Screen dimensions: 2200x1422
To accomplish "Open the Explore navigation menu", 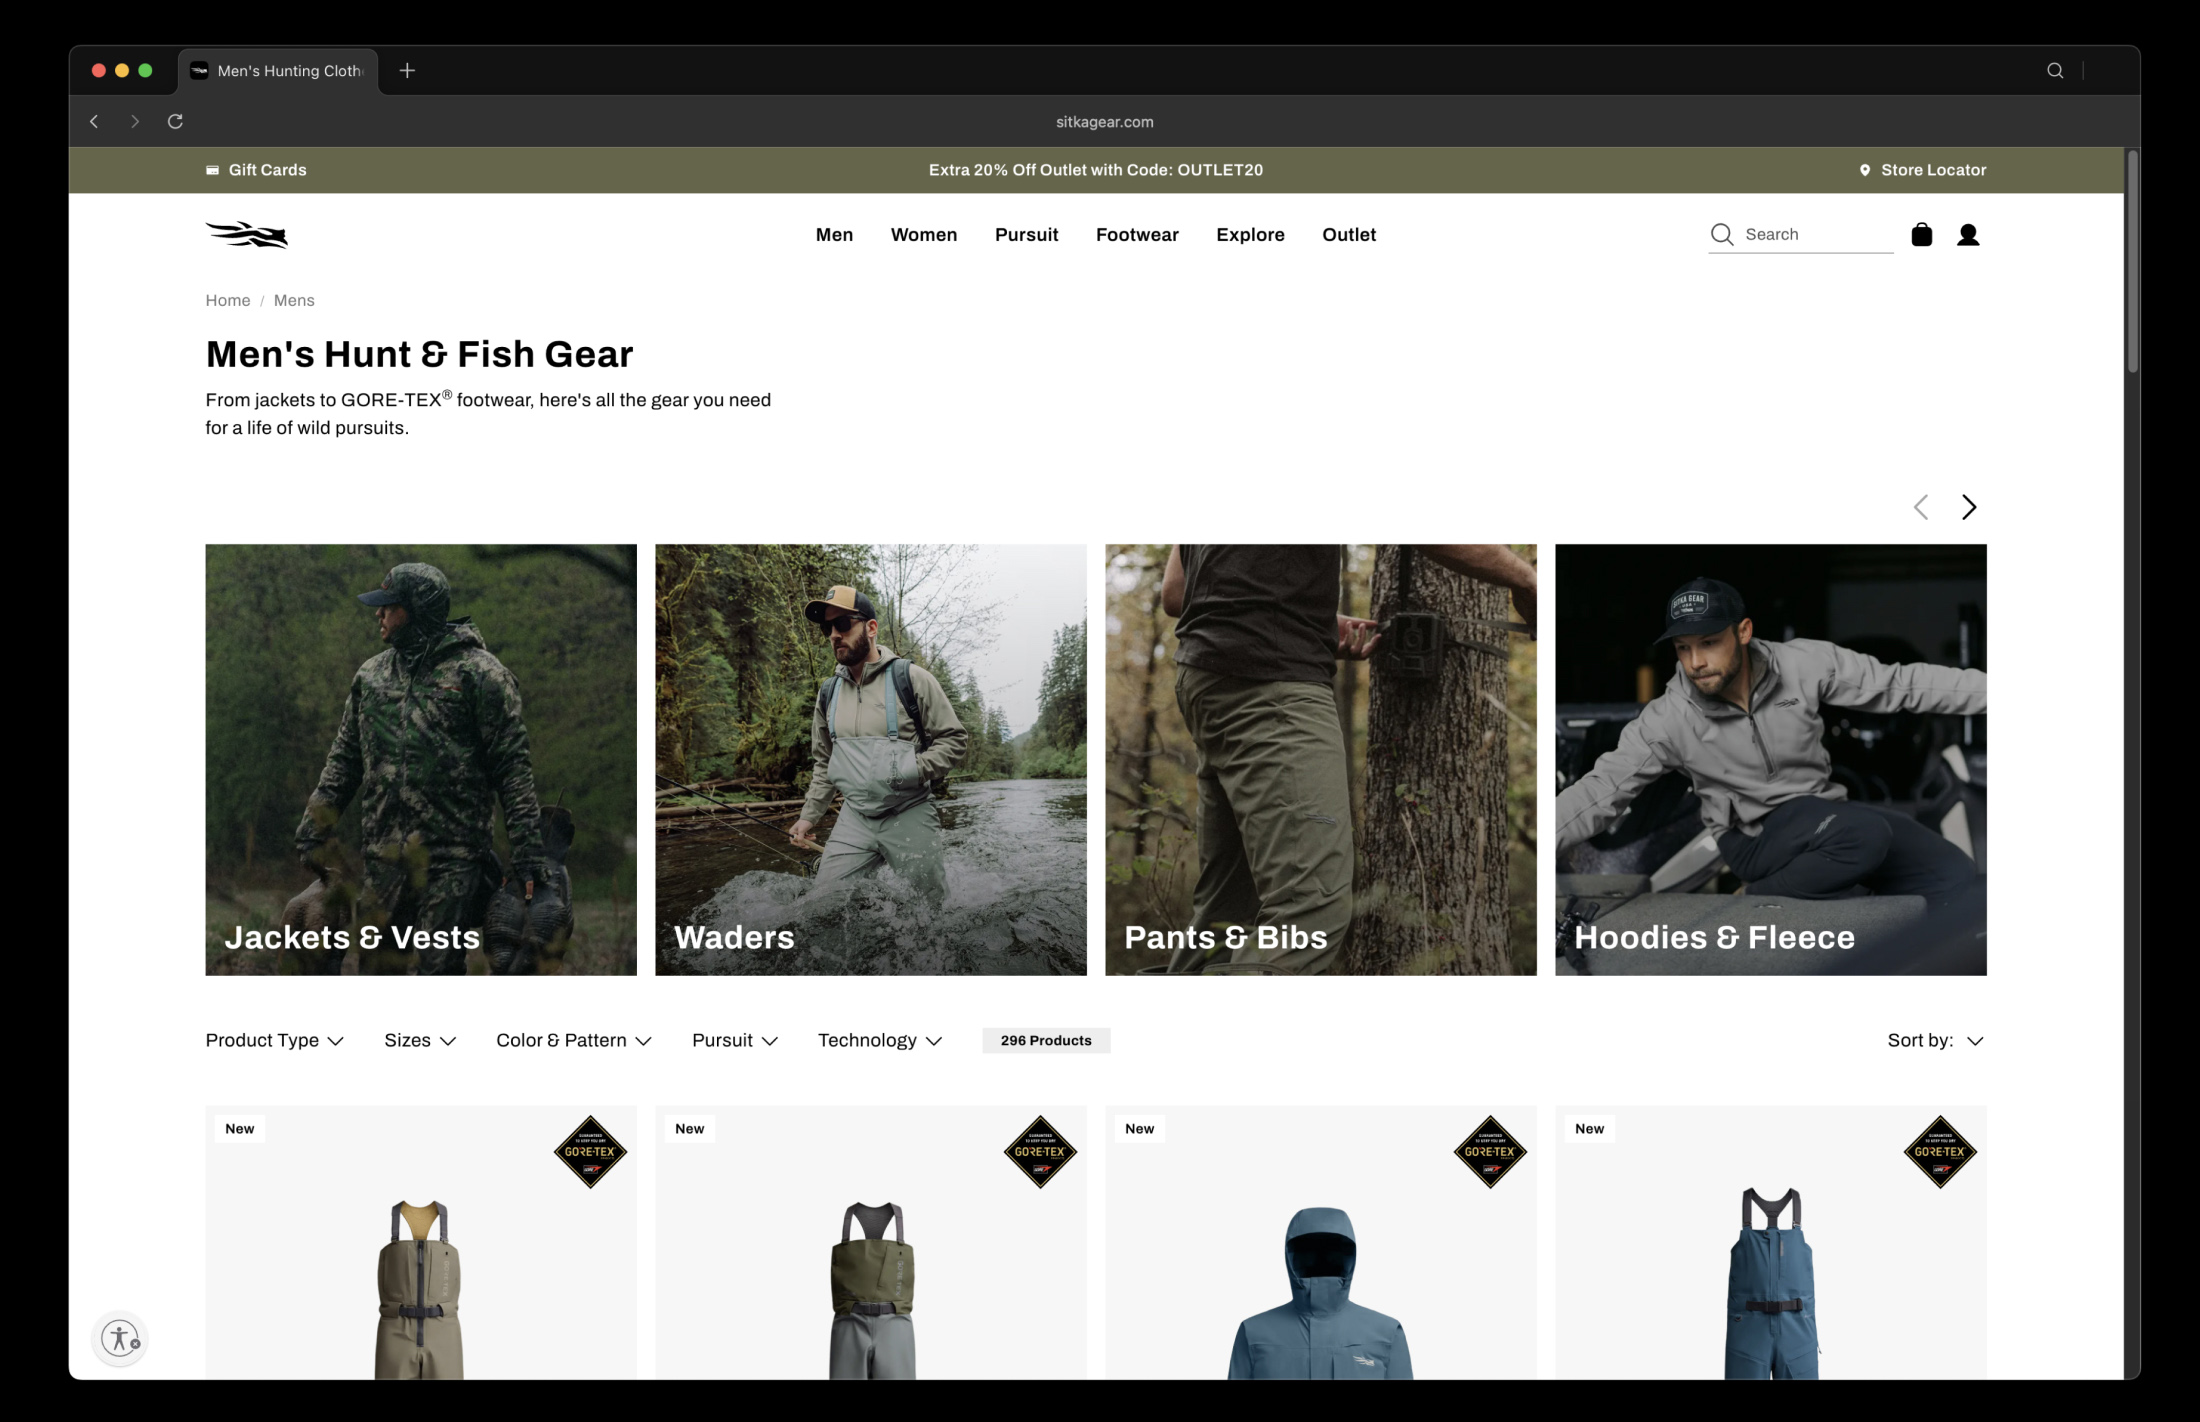I will (1250, 235).
